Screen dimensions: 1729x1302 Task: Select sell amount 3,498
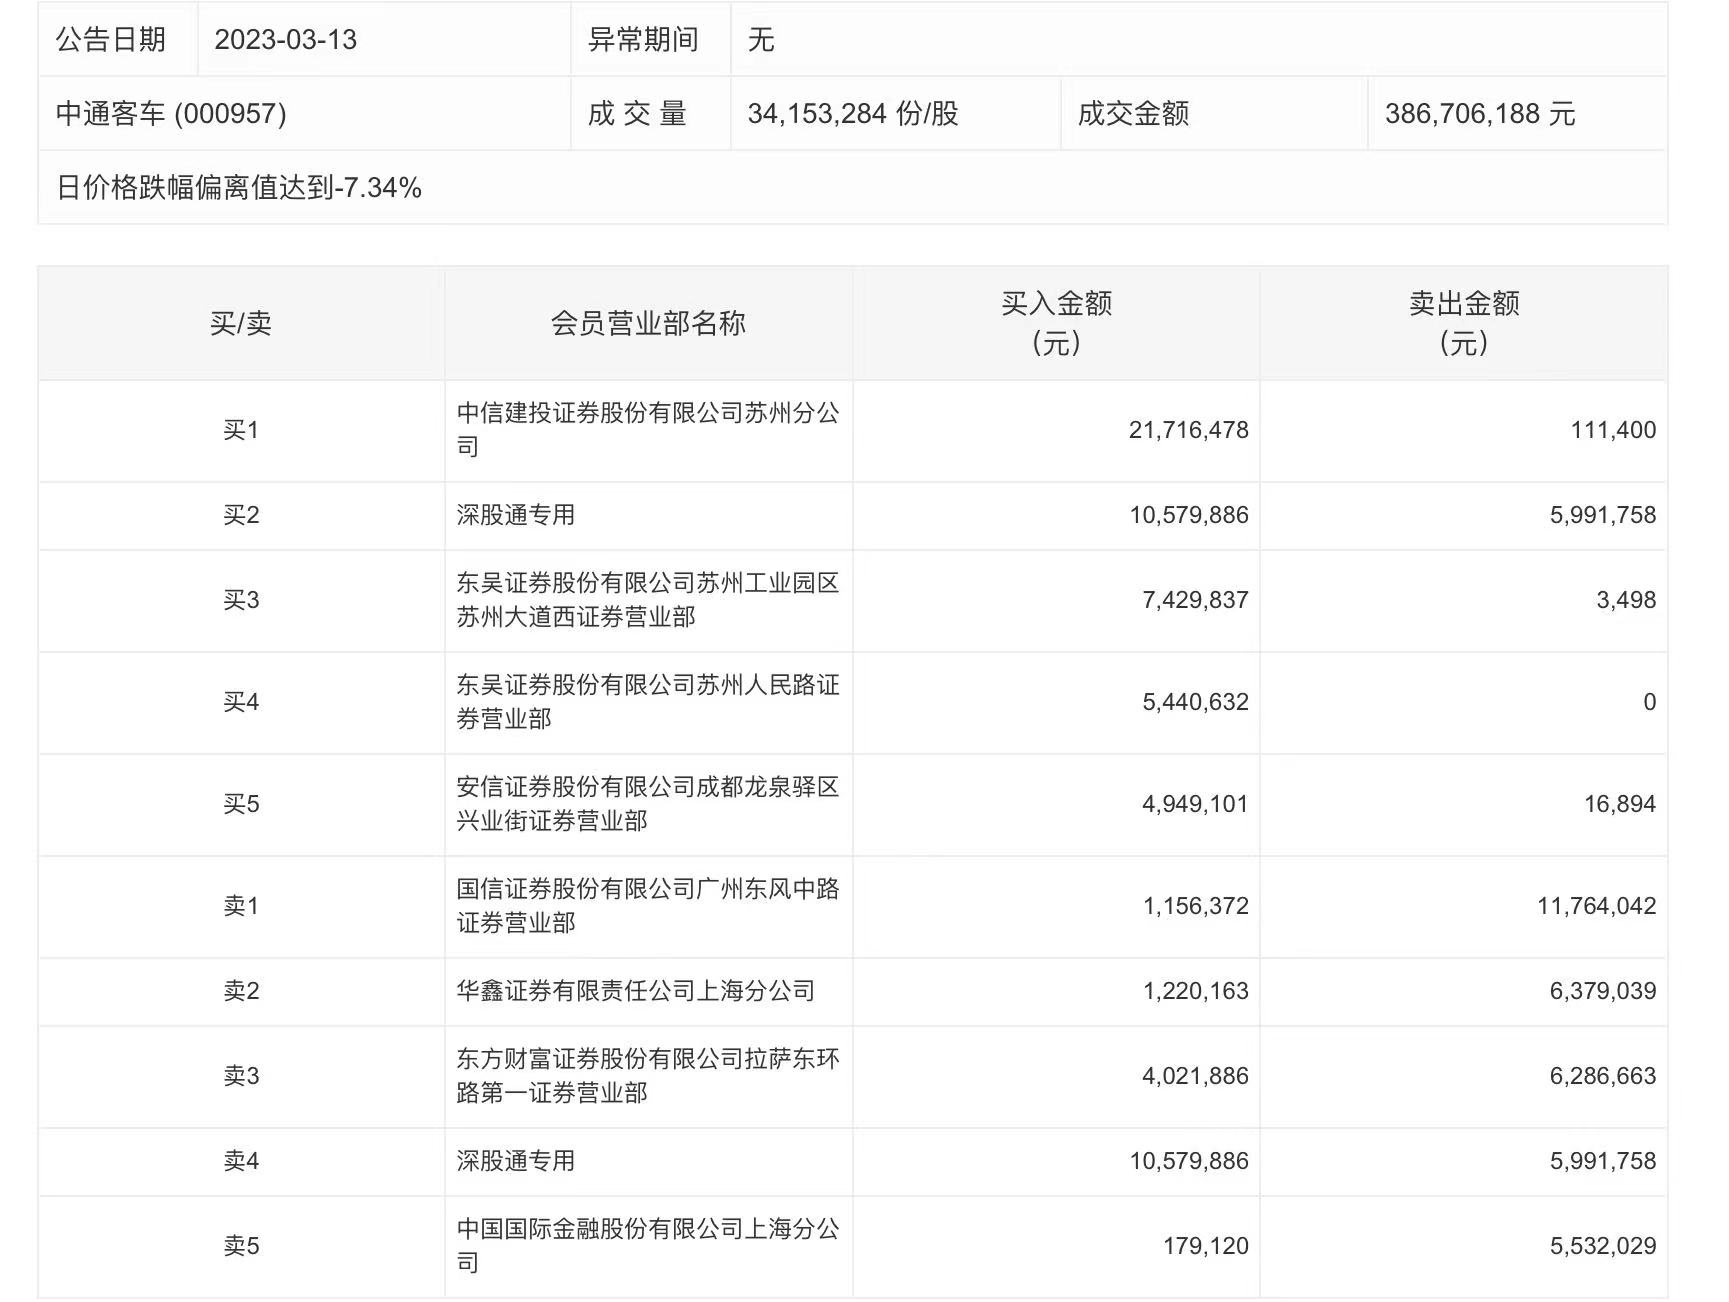point(1626,600)
